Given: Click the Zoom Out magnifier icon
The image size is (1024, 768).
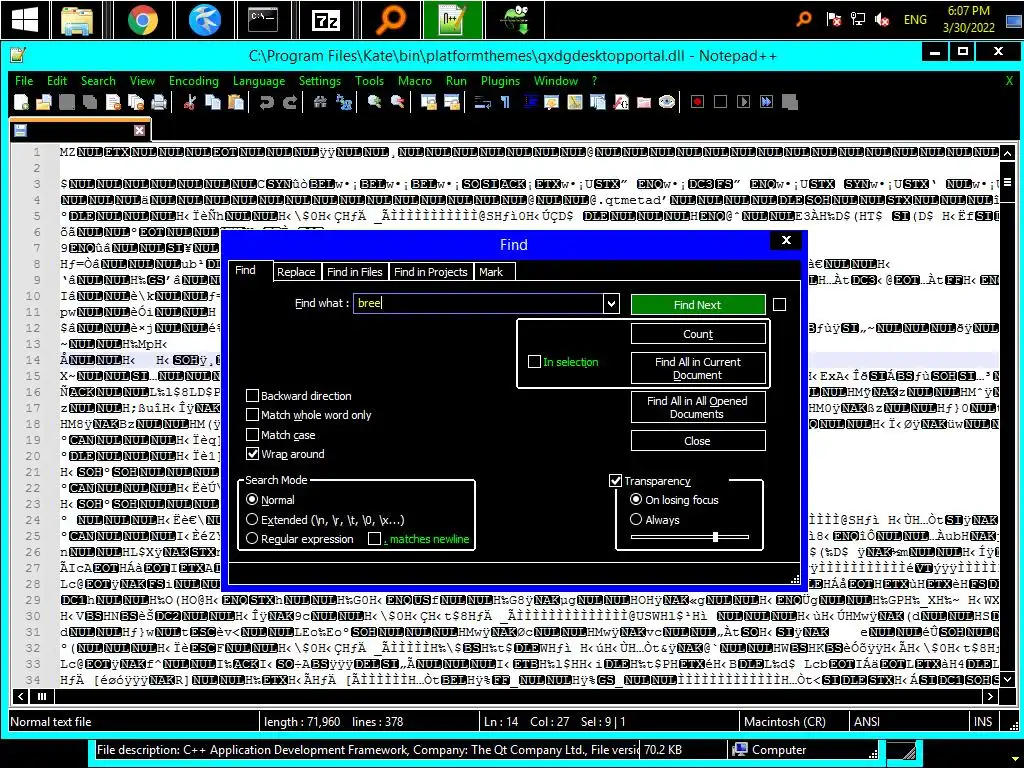Looking at the screenshot, I should (397, 102).
